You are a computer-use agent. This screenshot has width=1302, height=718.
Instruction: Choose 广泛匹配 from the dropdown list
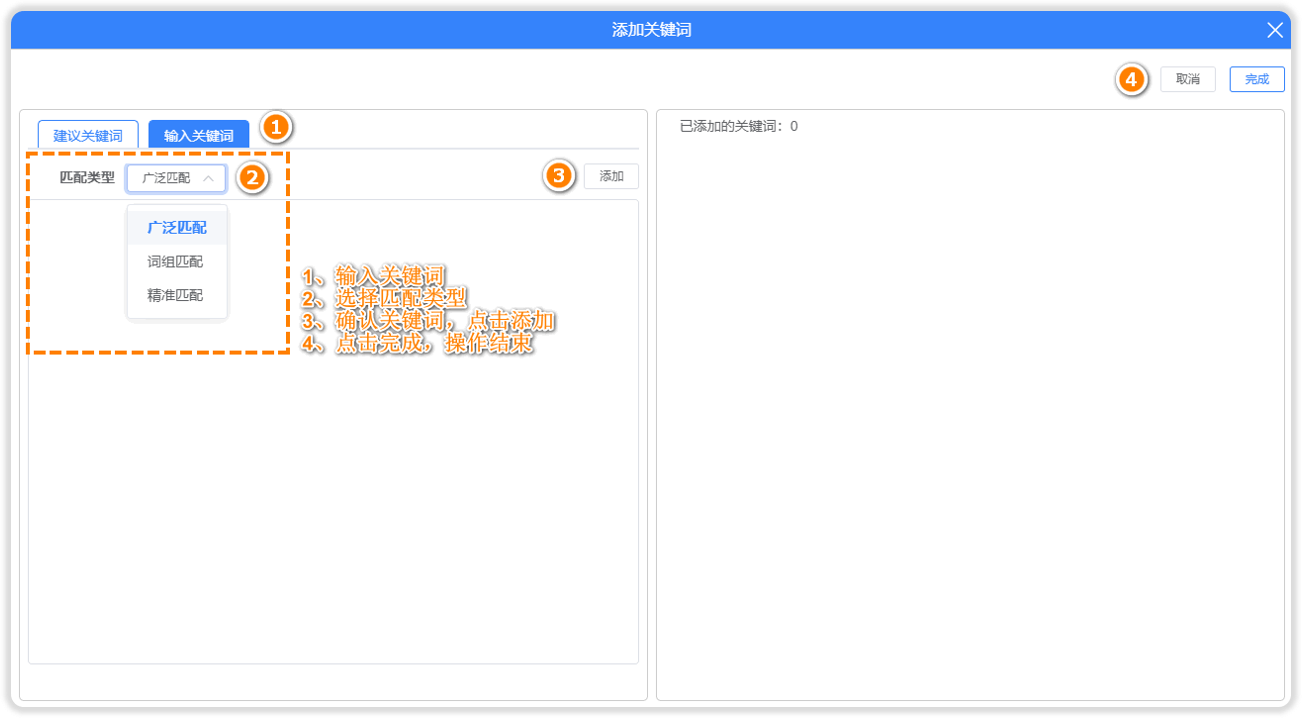(x=177, y=228)
